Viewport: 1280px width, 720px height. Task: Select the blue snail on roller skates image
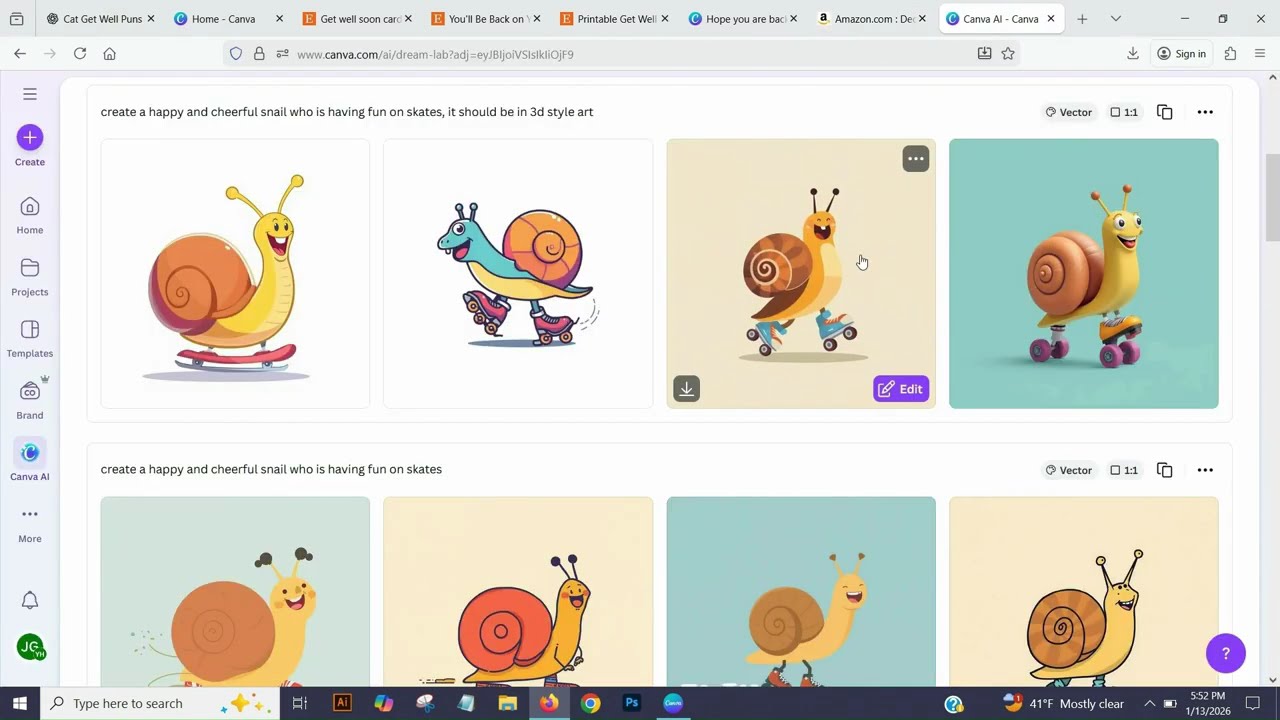(518, 274)
